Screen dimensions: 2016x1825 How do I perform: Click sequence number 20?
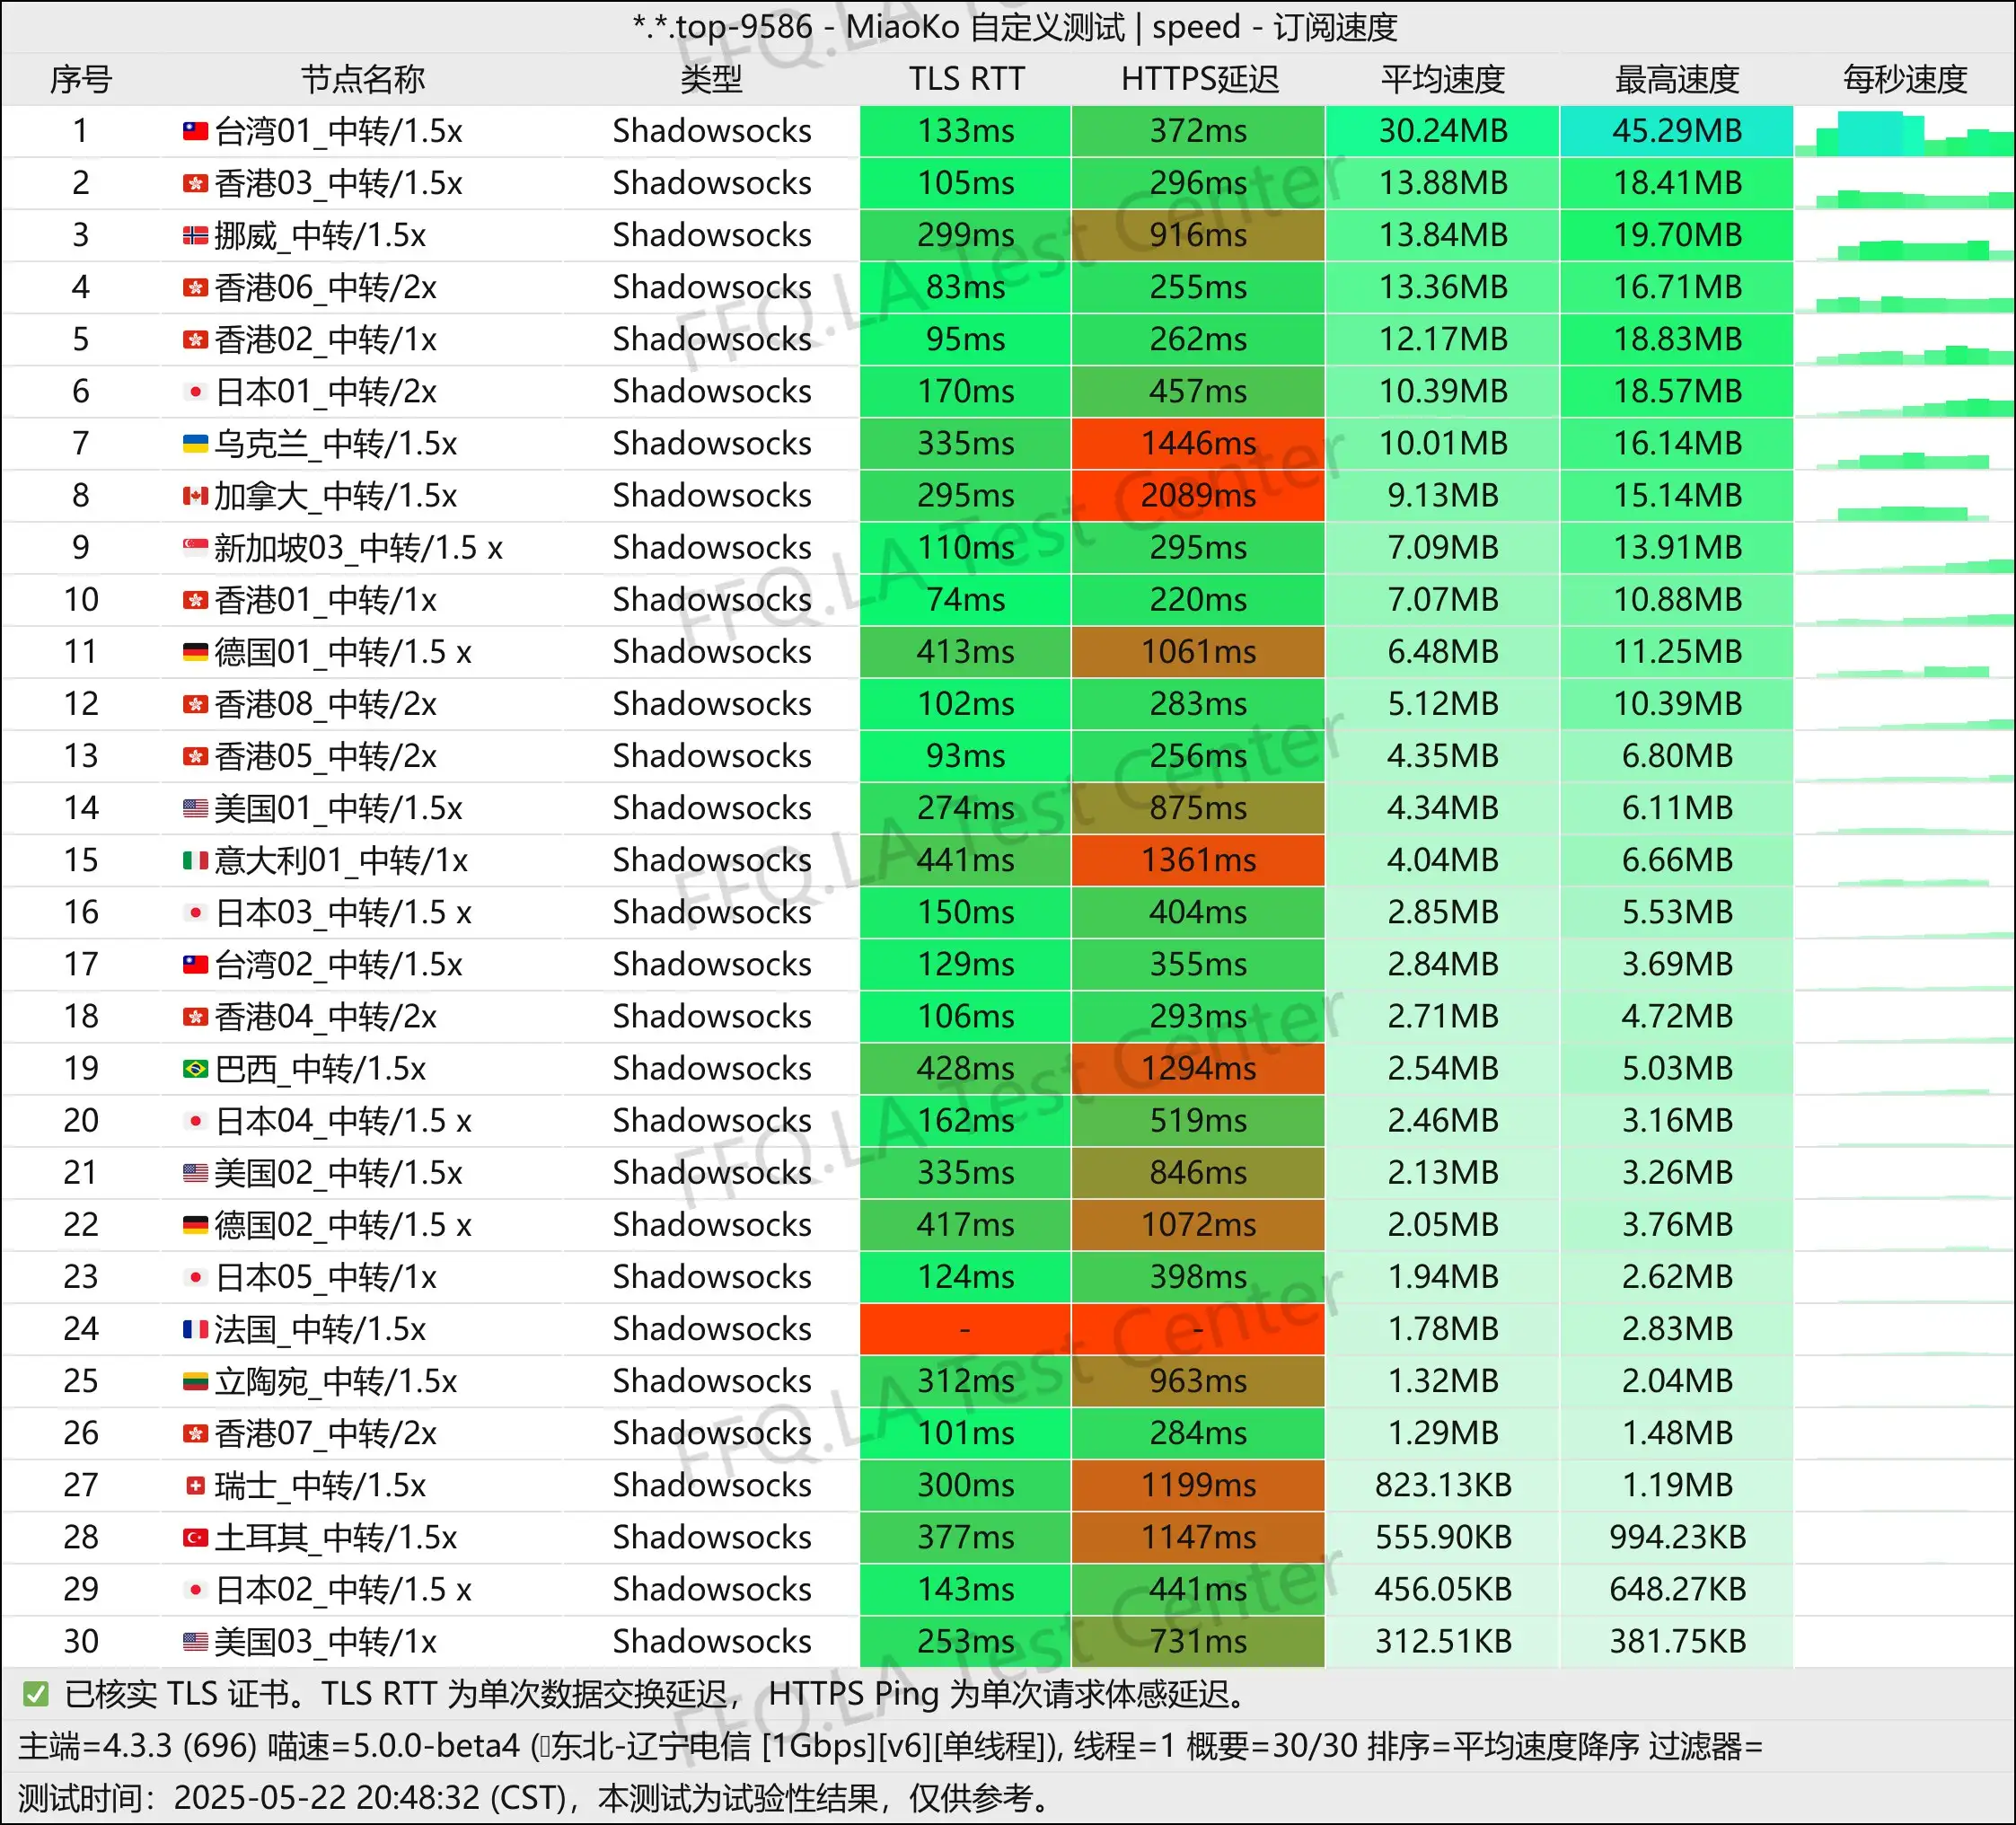pos(81,1121)
